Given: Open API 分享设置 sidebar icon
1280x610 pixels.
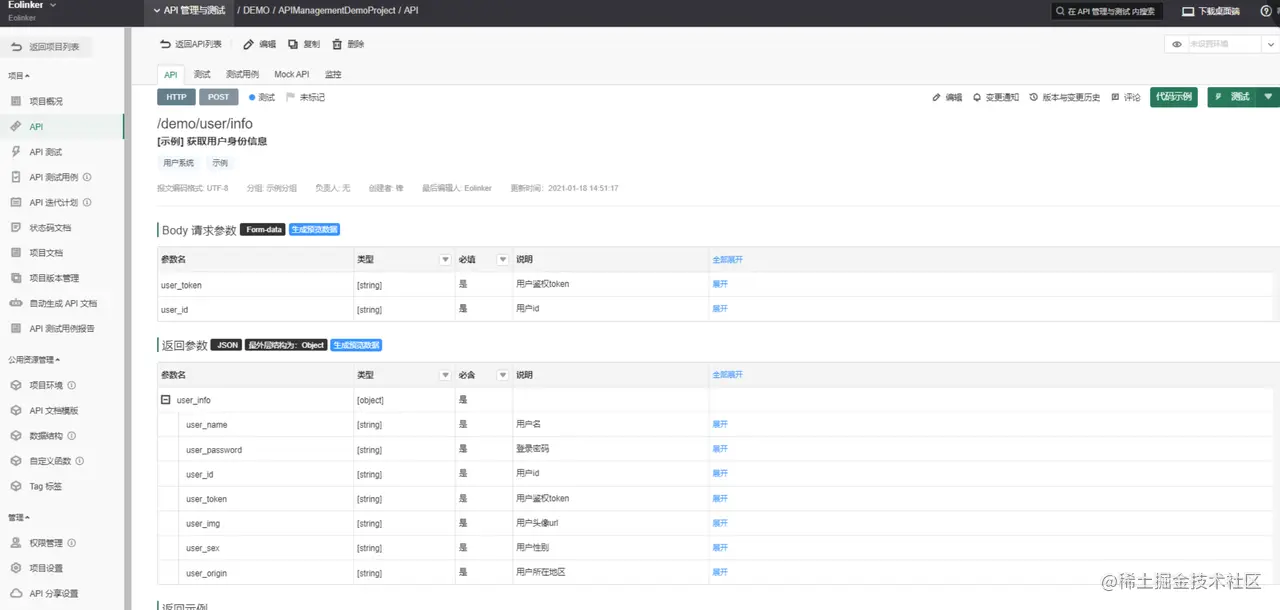Looking at the screenshot, I should (15, 593).
